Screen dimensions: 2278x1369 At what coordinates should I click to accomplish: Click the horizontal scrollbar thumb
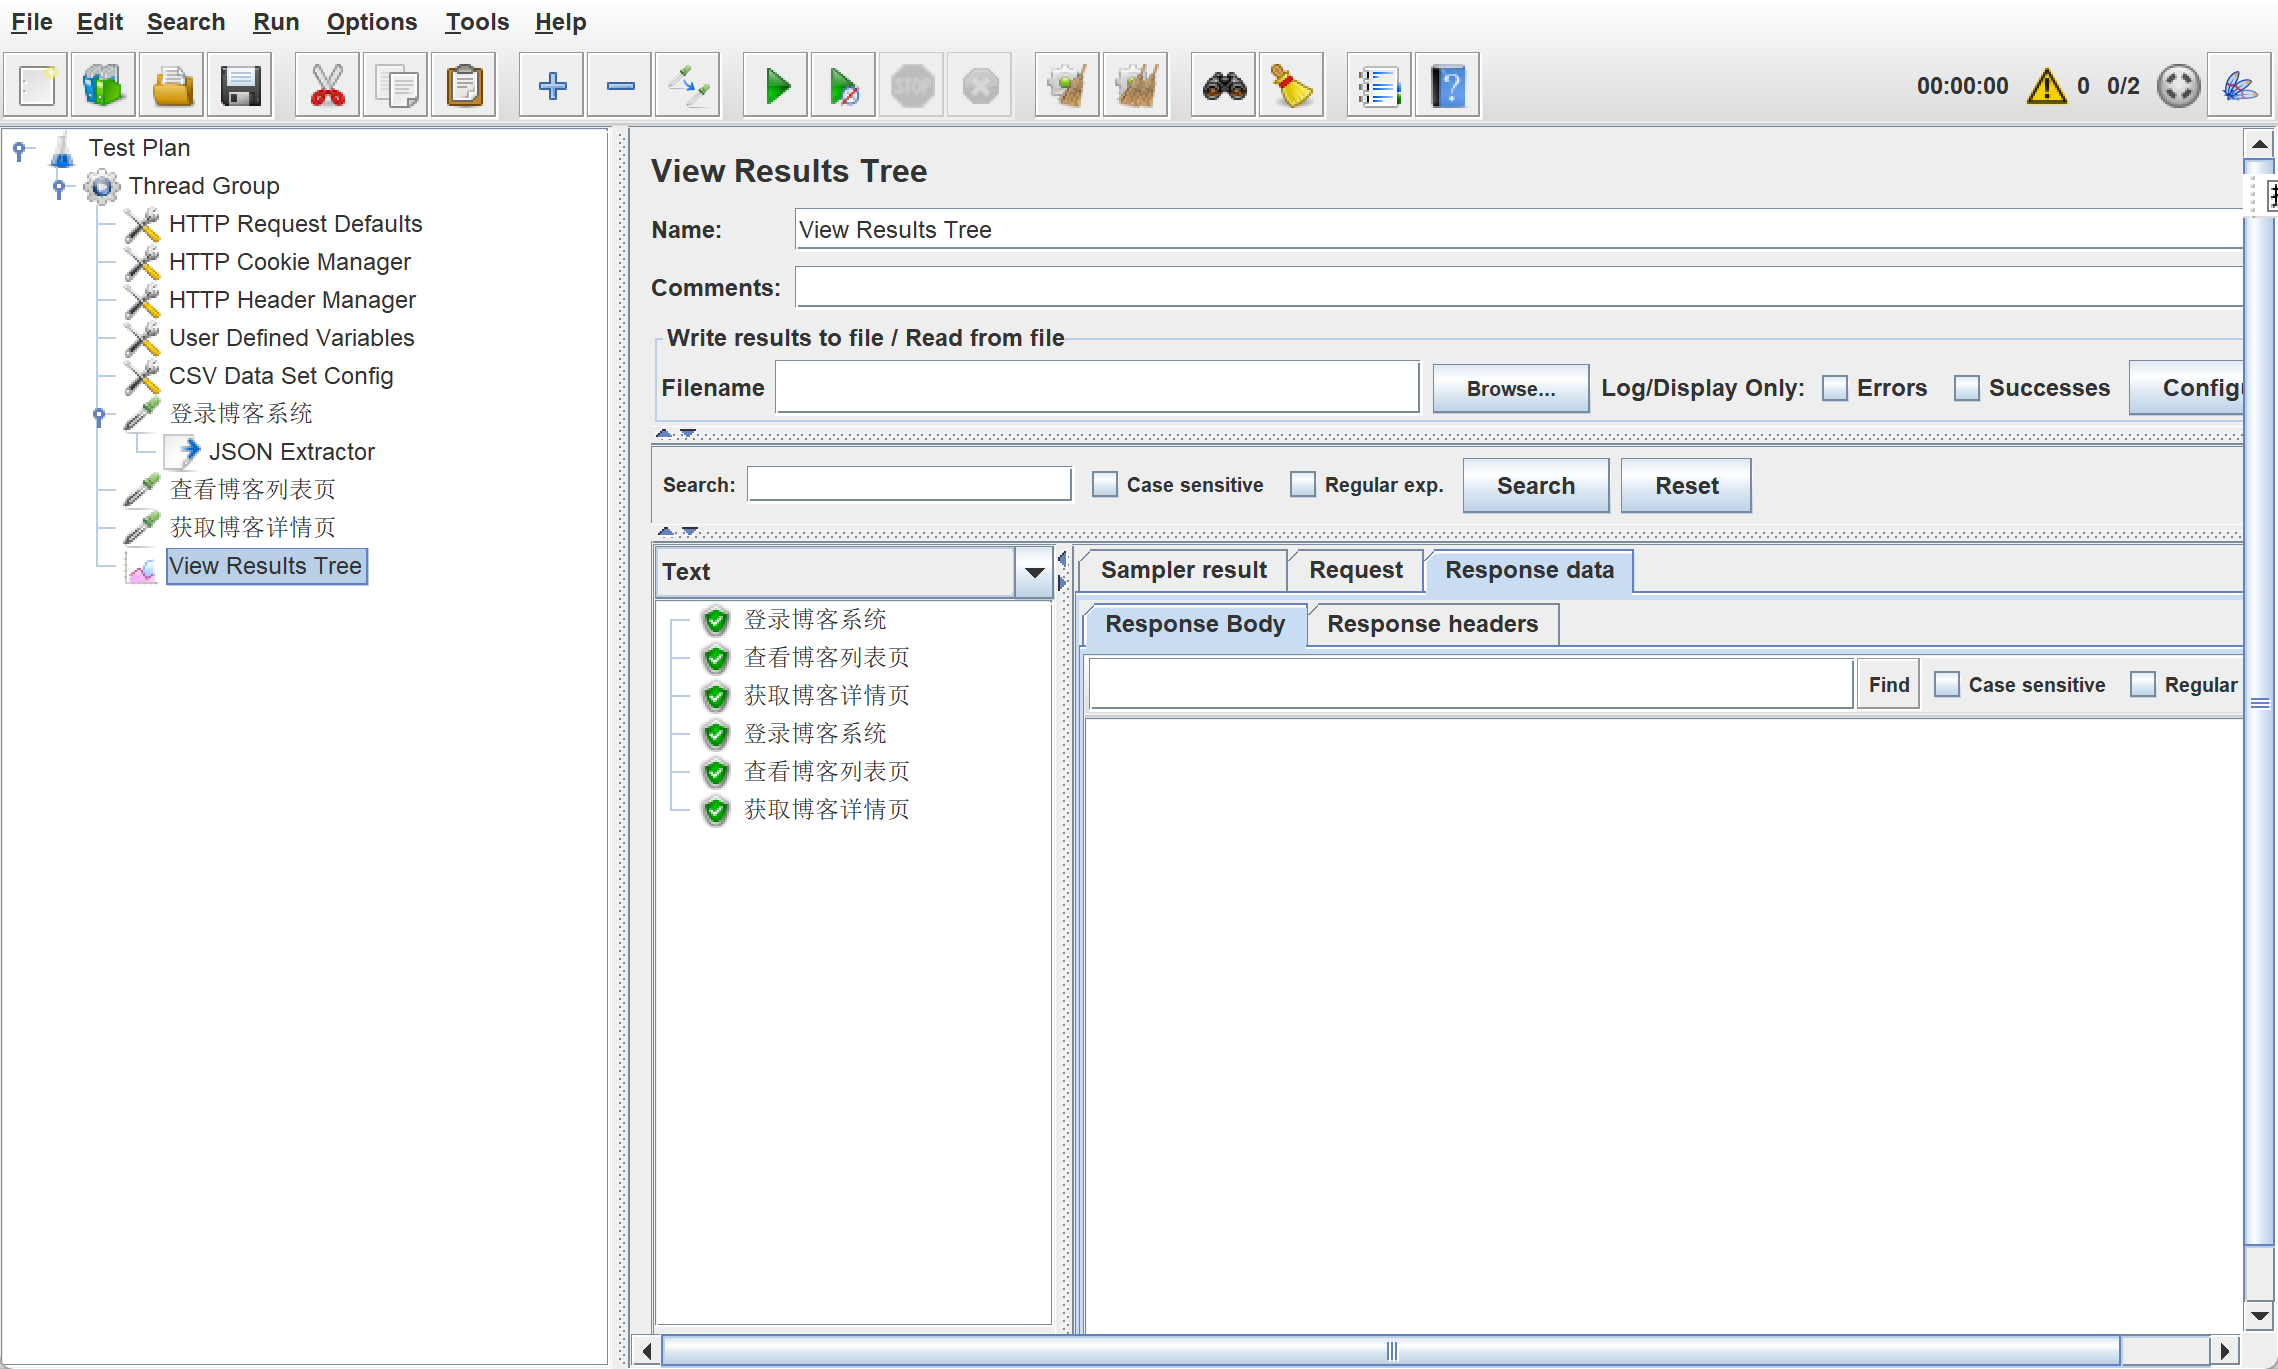pyautogui.click(x=1390, y=1351)
